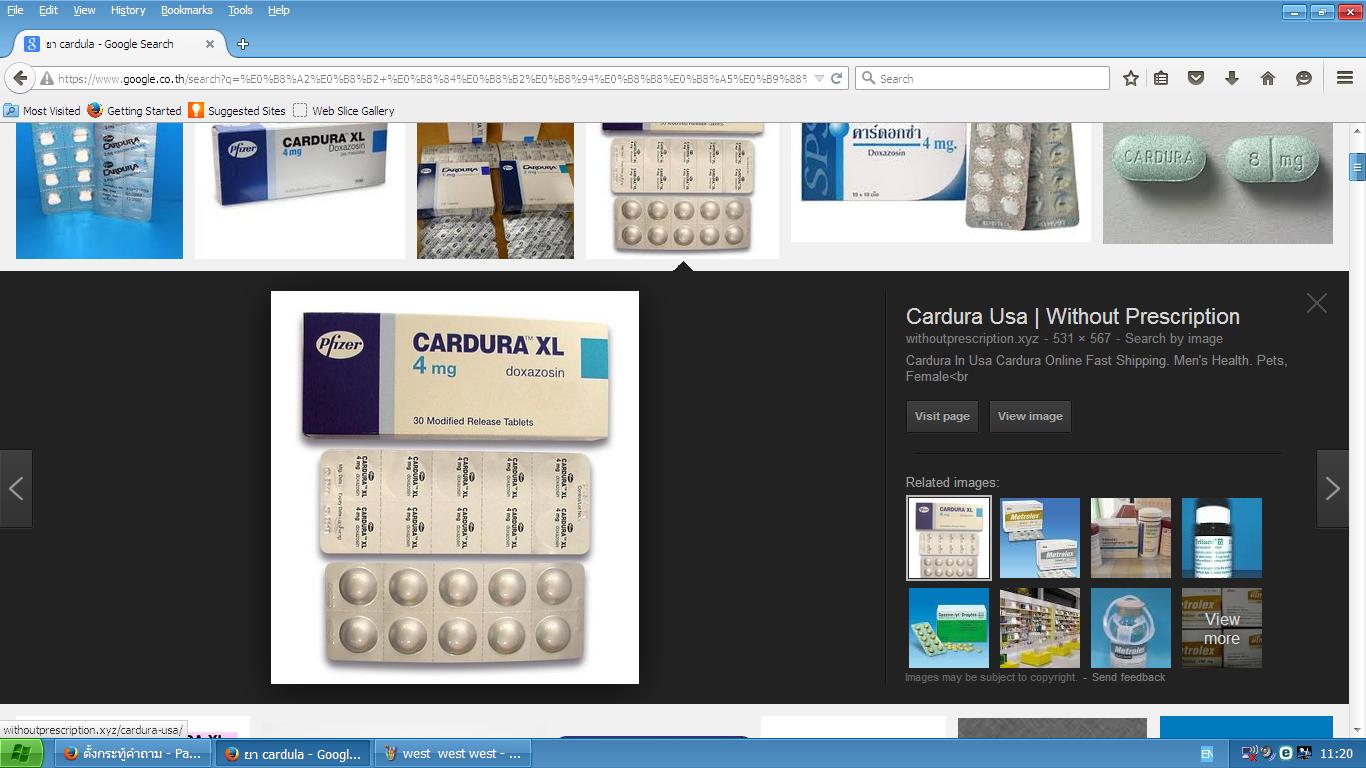Click the magnifier icon in the search box
This screenshot has height=768, width=1366.
[x=868, y=78]
